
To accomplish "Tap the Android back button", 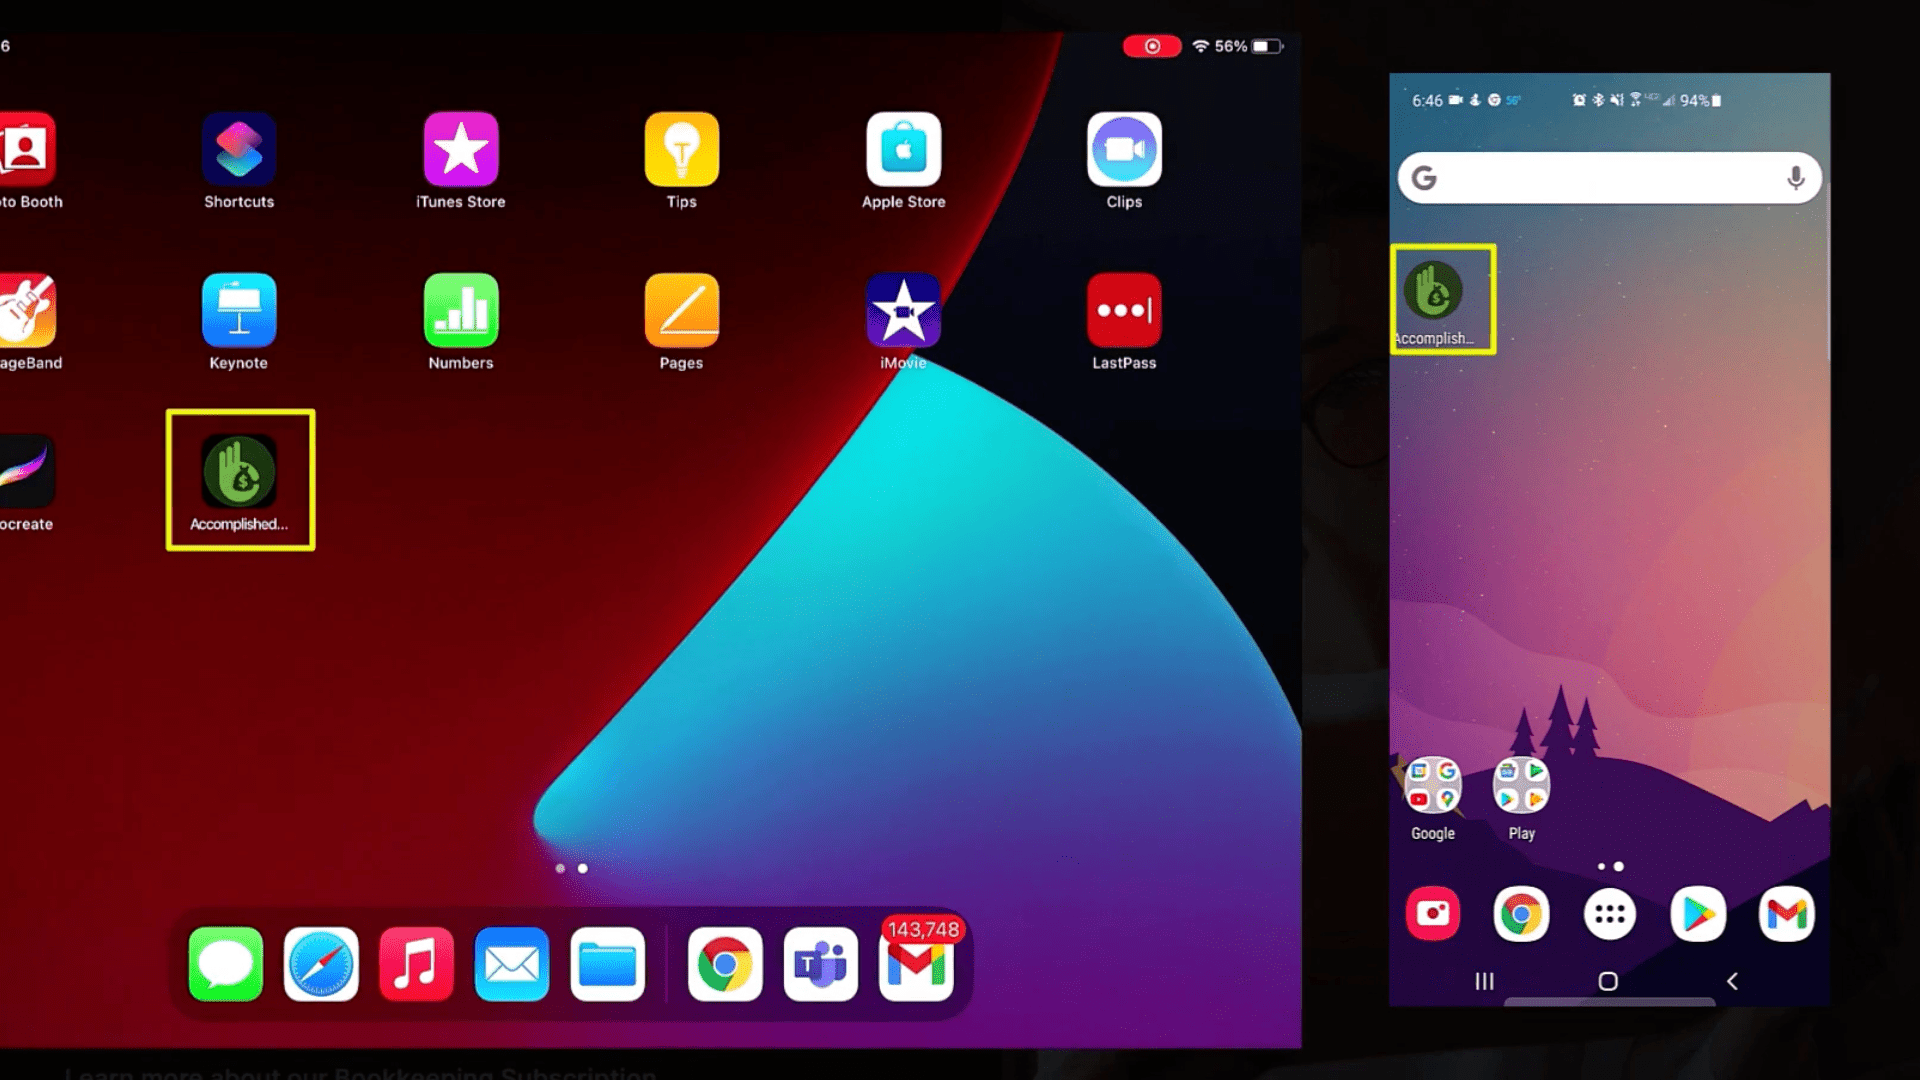I will pyautogui.click(x=1731, y=981).
